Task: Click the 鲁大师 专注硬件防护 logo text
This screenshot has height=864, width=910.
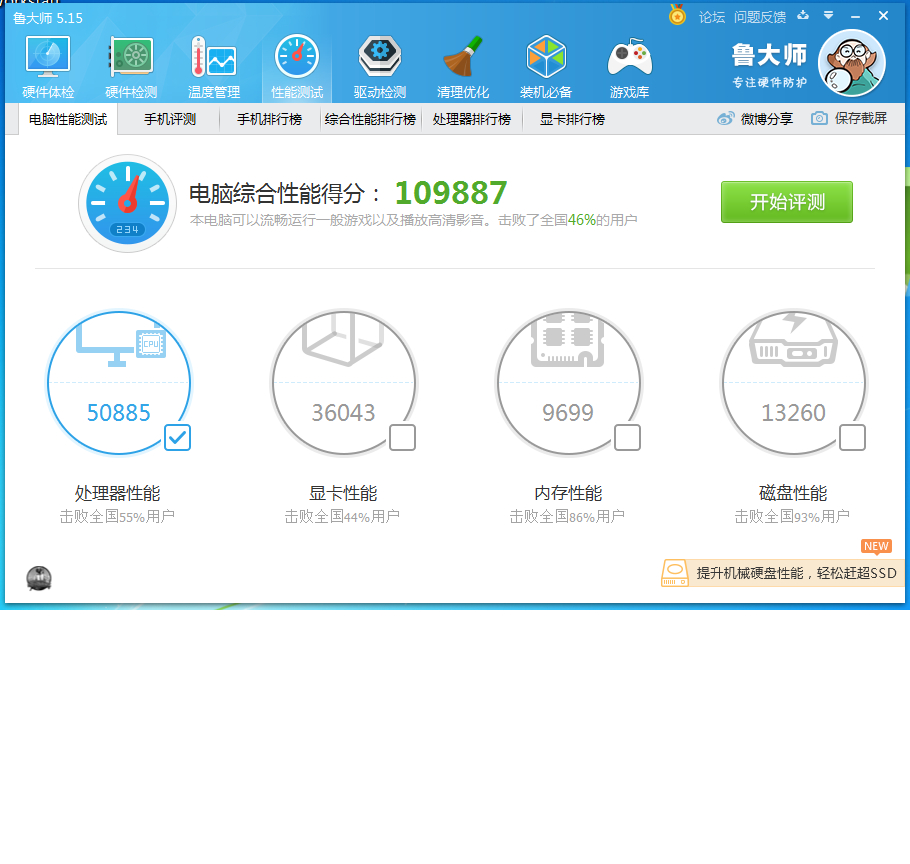Action: 769,66
